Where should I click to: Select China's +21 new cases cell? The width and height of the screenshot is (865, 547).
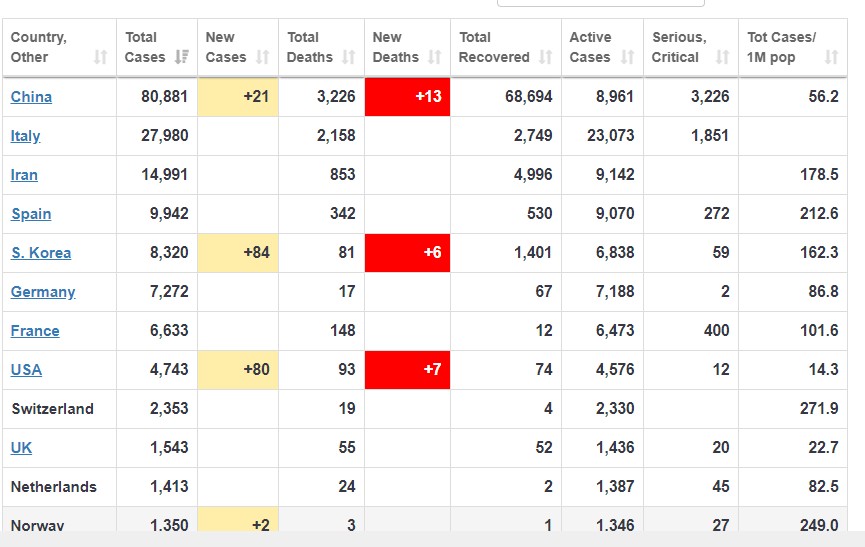click(x=238, y=97)
